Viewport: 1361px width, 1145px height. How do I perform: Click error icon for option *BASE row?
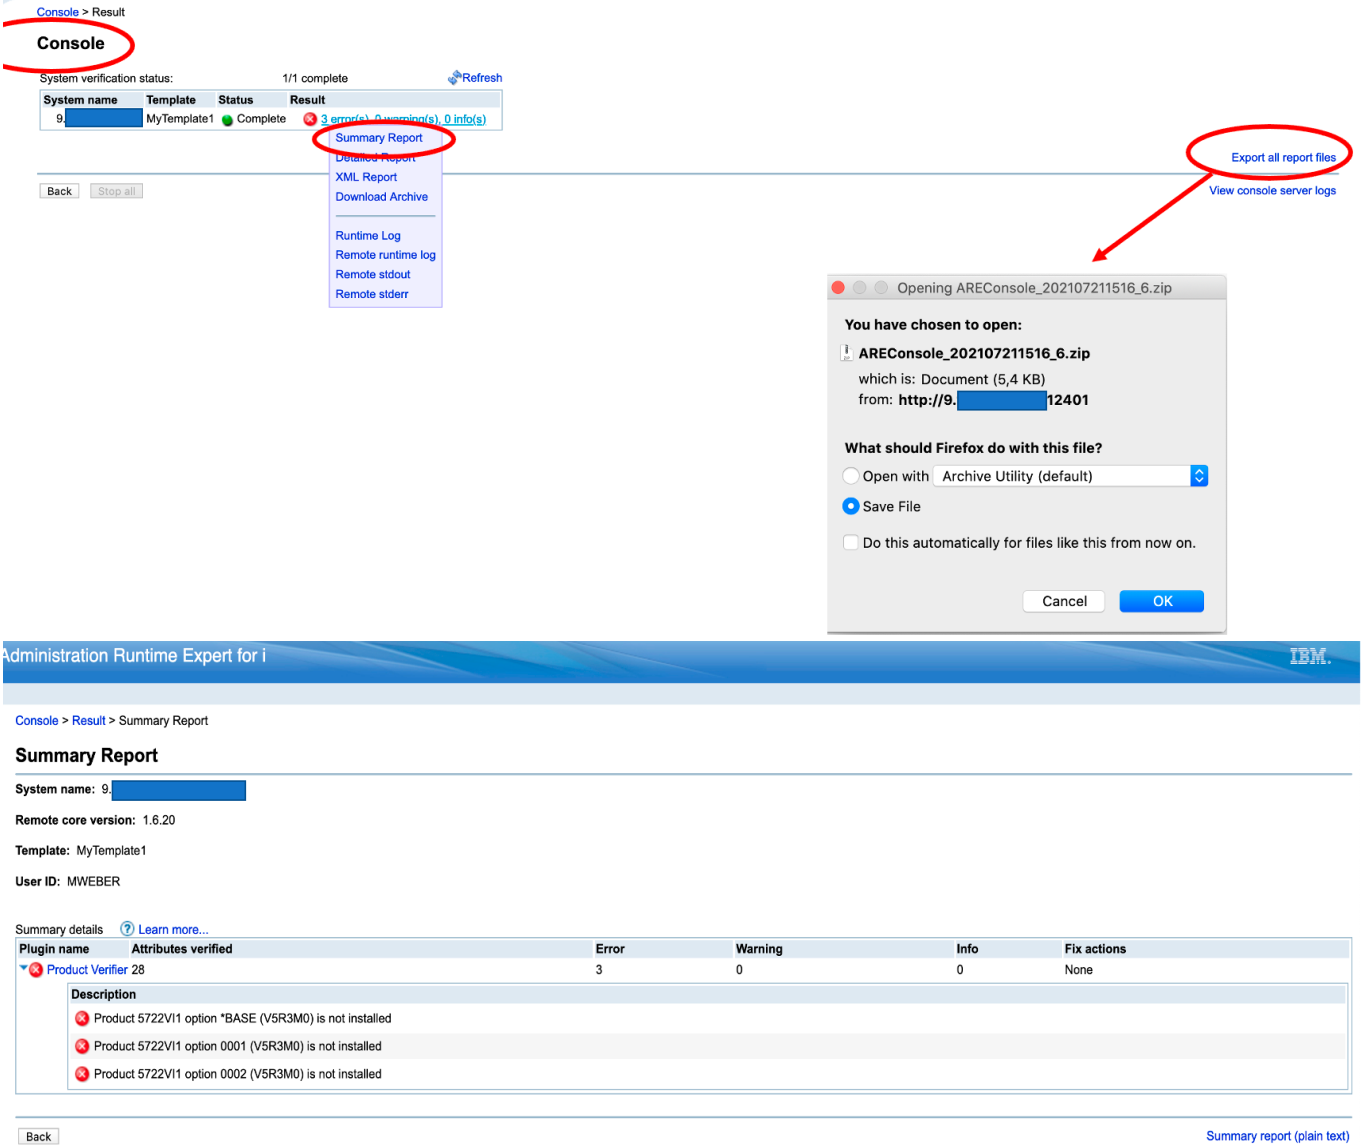pos(82,1019)
